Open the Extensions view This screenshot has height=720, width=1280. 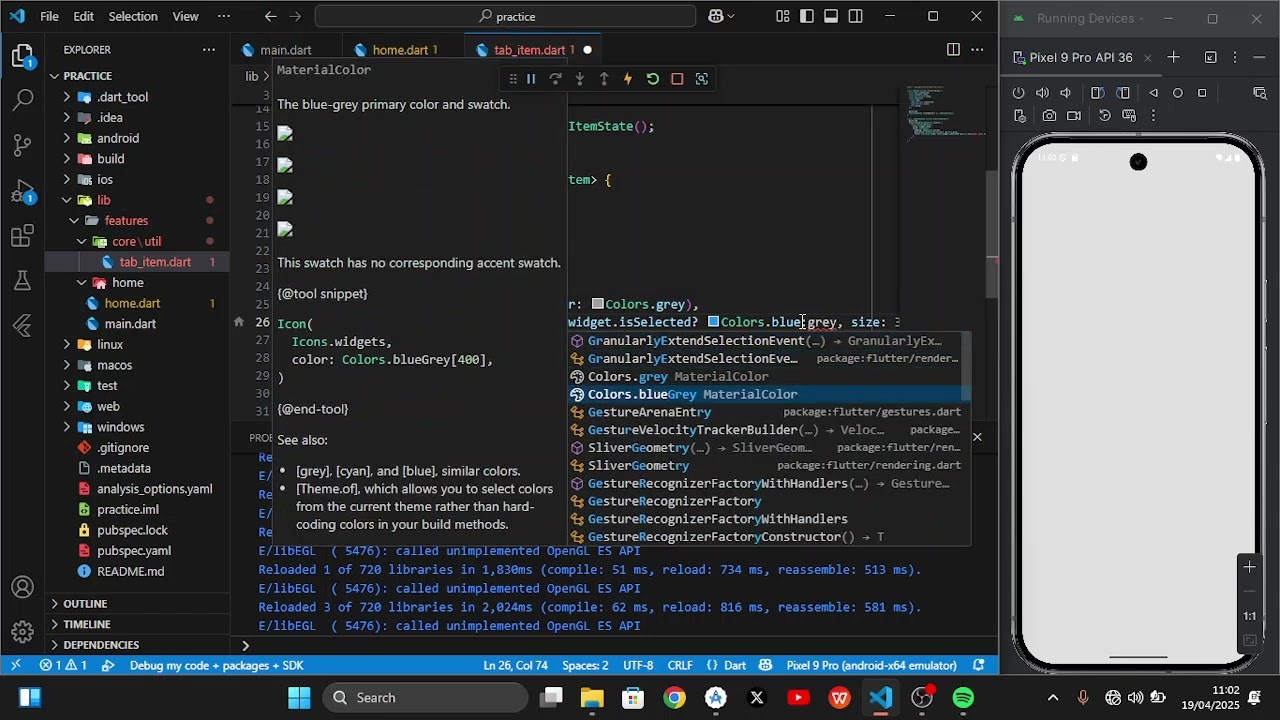[x=23, y=237]
